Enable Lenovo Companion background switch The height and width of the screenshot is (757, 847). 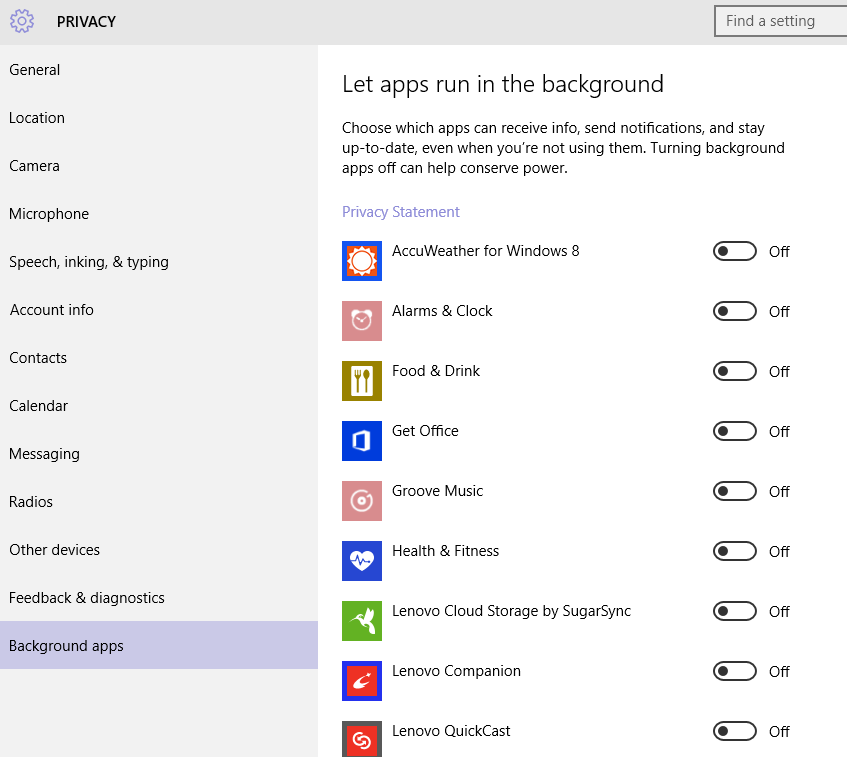pos(735,671)
